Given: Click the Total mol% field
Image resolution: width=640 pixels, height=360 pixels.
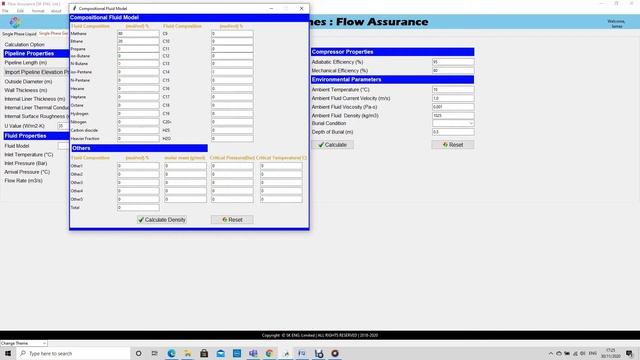Looking at the screenshot, I should tap(138, 208).
